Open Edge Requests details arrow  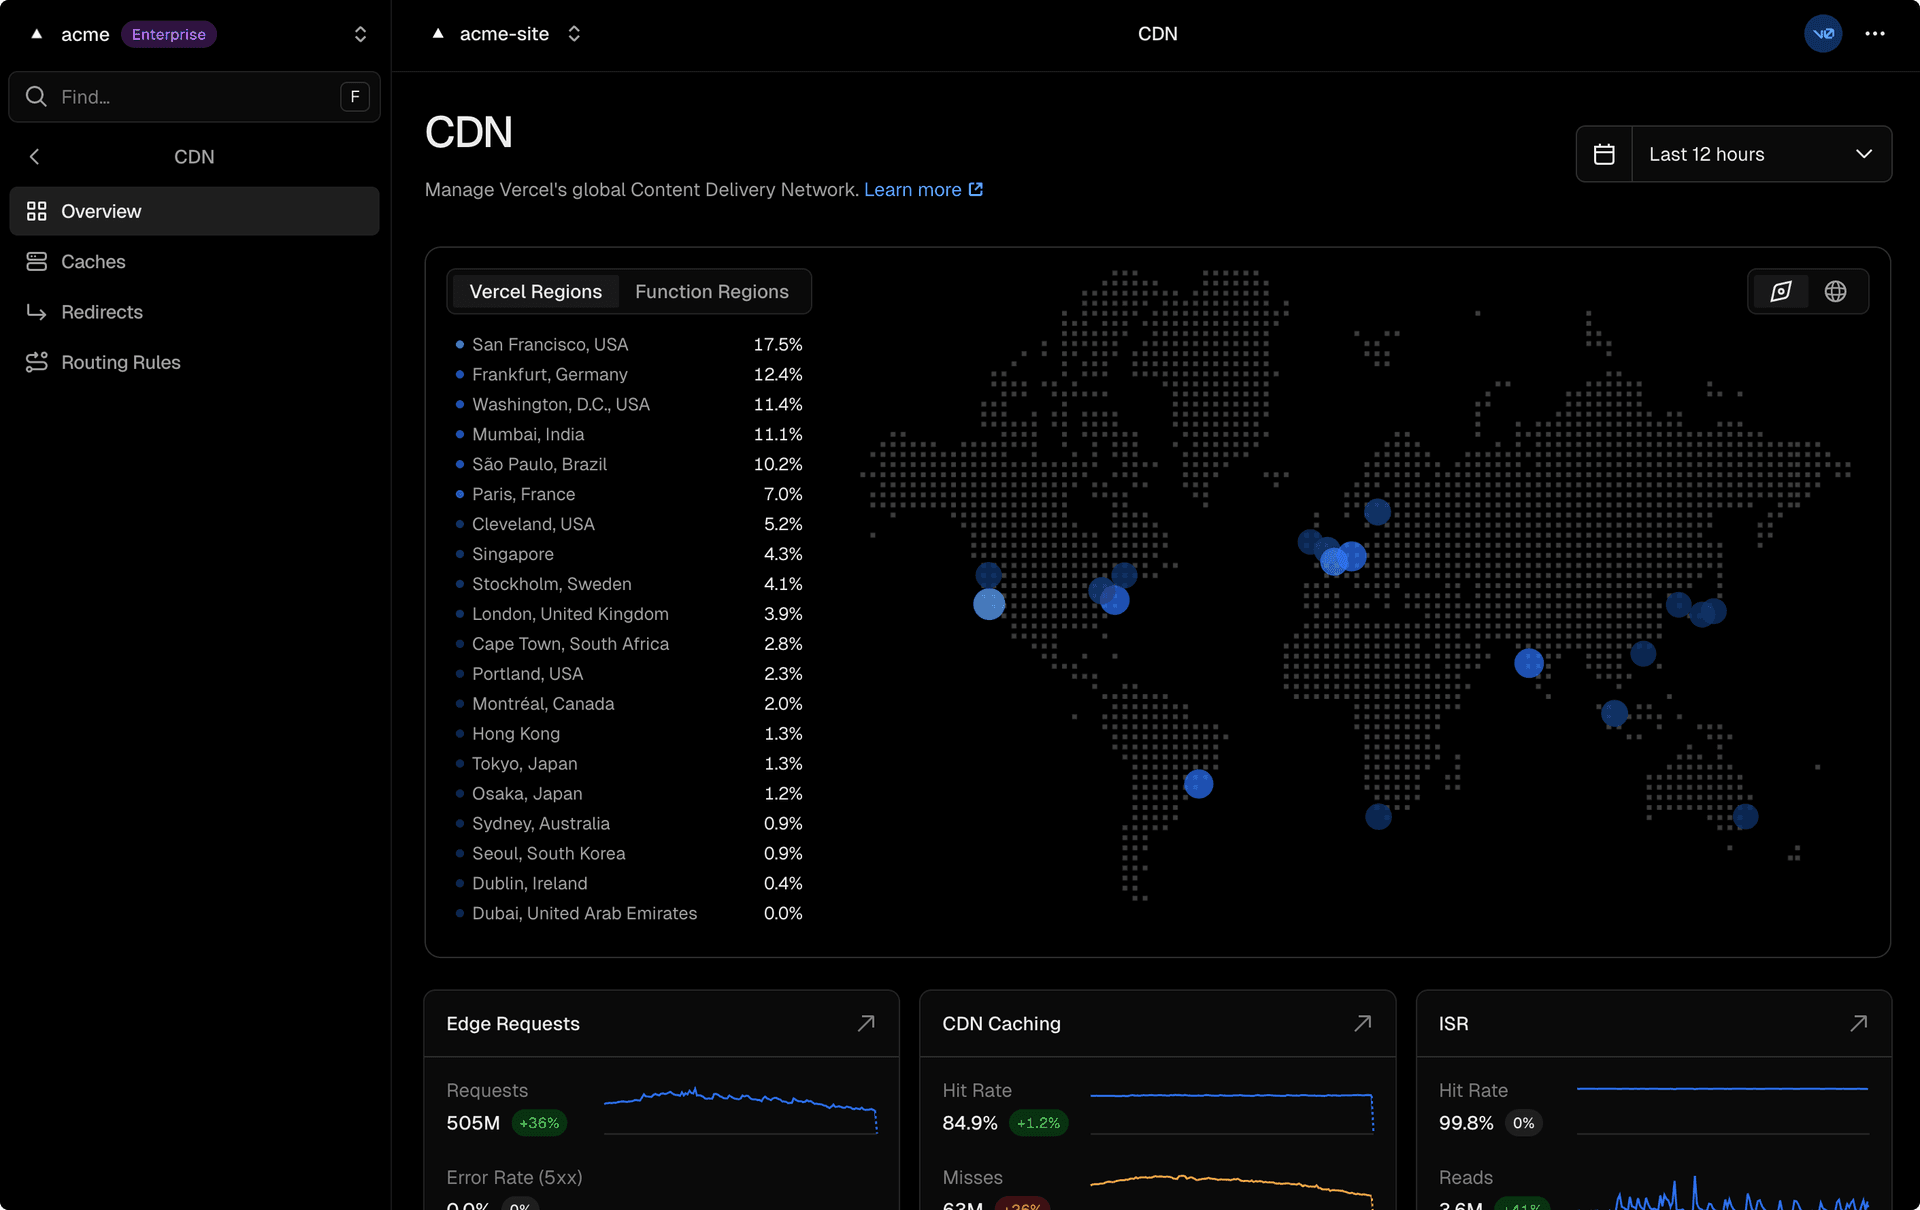pos(866,1023)
